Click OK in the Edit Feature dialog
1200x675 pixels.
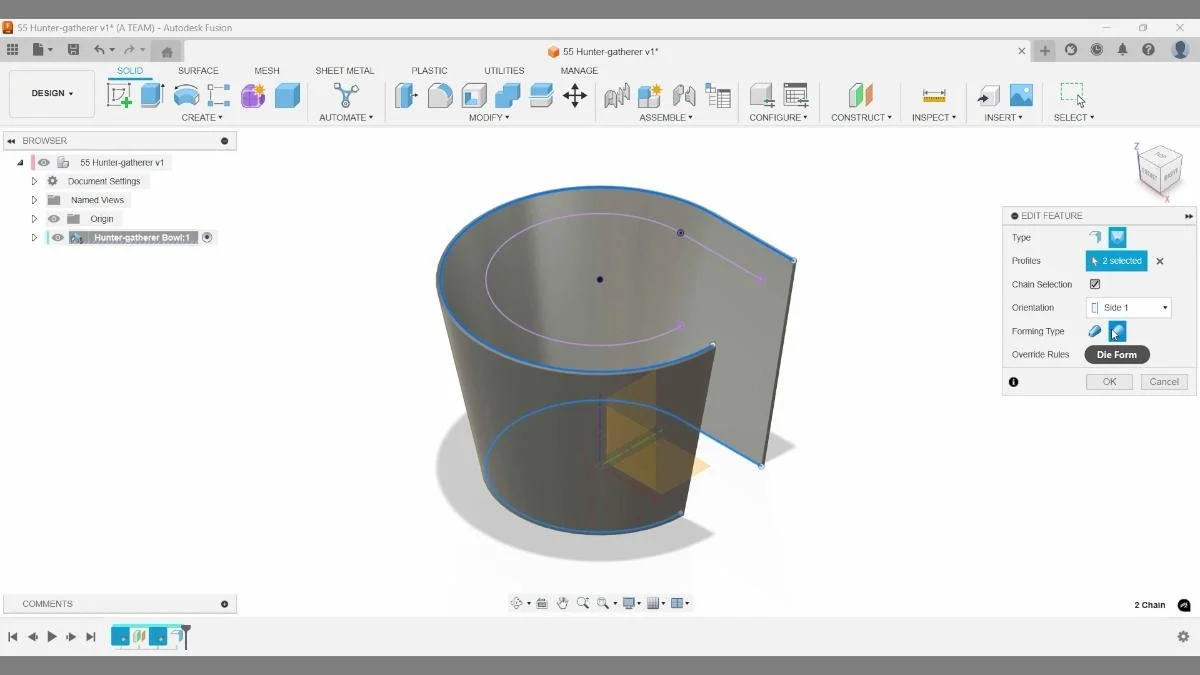[1109, 381]
